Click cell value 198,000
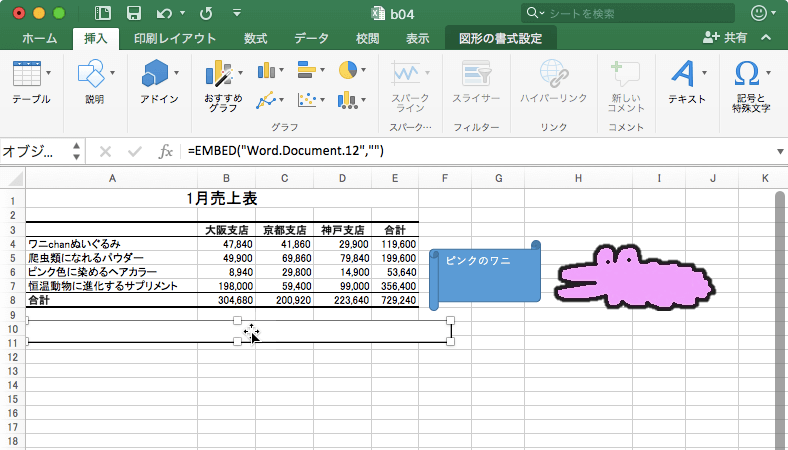Viewport: 788px width, 450px height. (x=227, y=286)
